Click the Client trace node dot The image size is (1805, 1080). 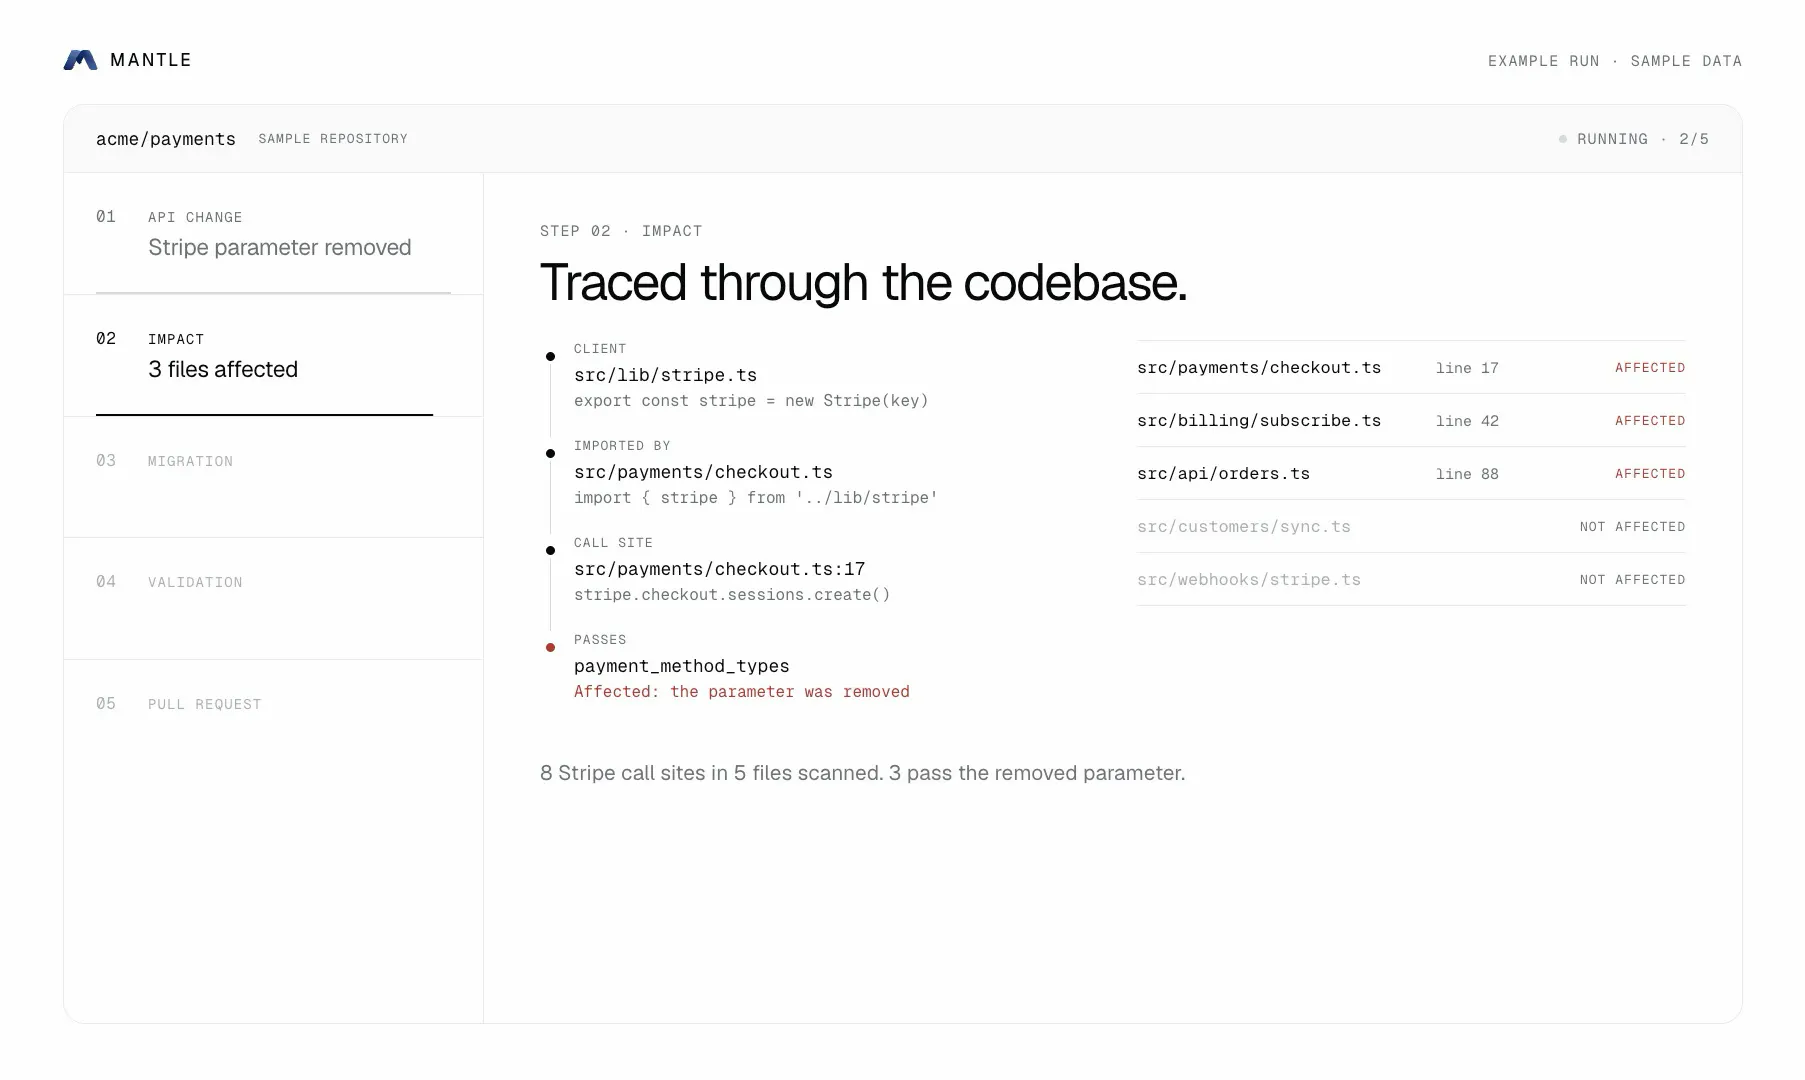550,357
